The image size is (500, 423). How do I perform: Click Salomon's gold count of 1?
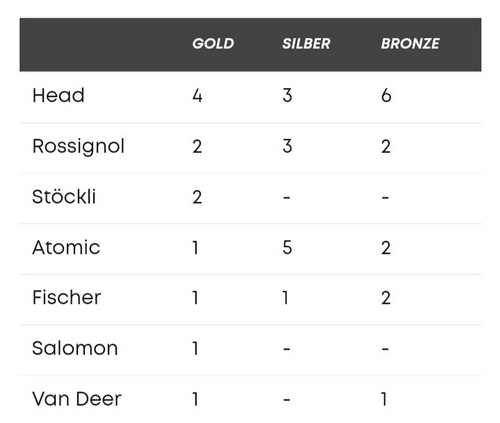[195, 349]
